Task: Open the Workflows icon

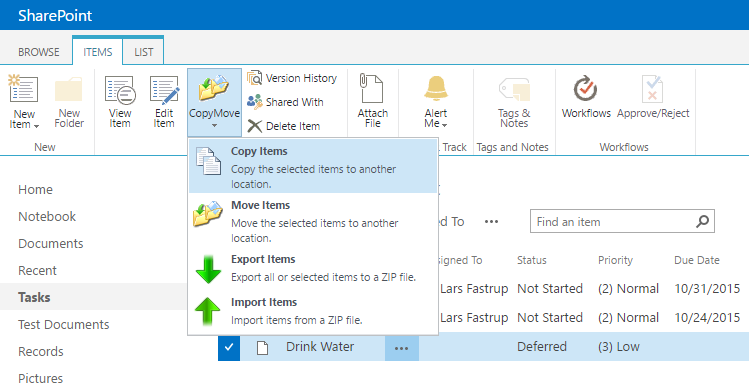Action: [x=585, y=88]
